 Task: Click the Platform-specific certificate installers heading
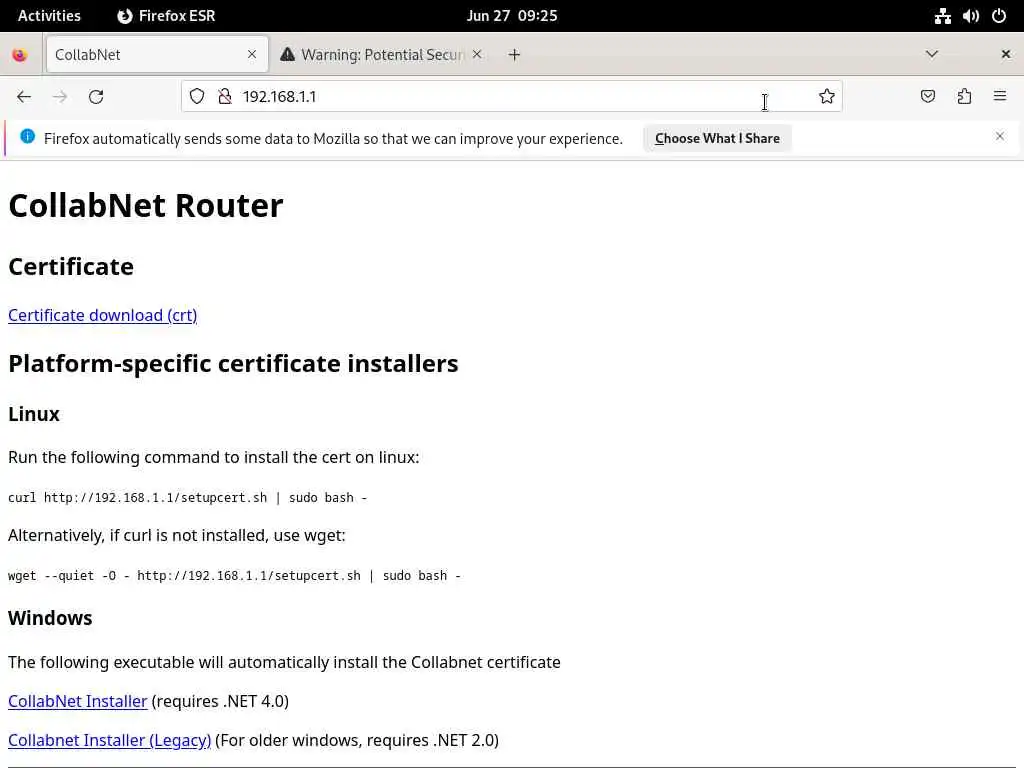(x=233, y=364)
